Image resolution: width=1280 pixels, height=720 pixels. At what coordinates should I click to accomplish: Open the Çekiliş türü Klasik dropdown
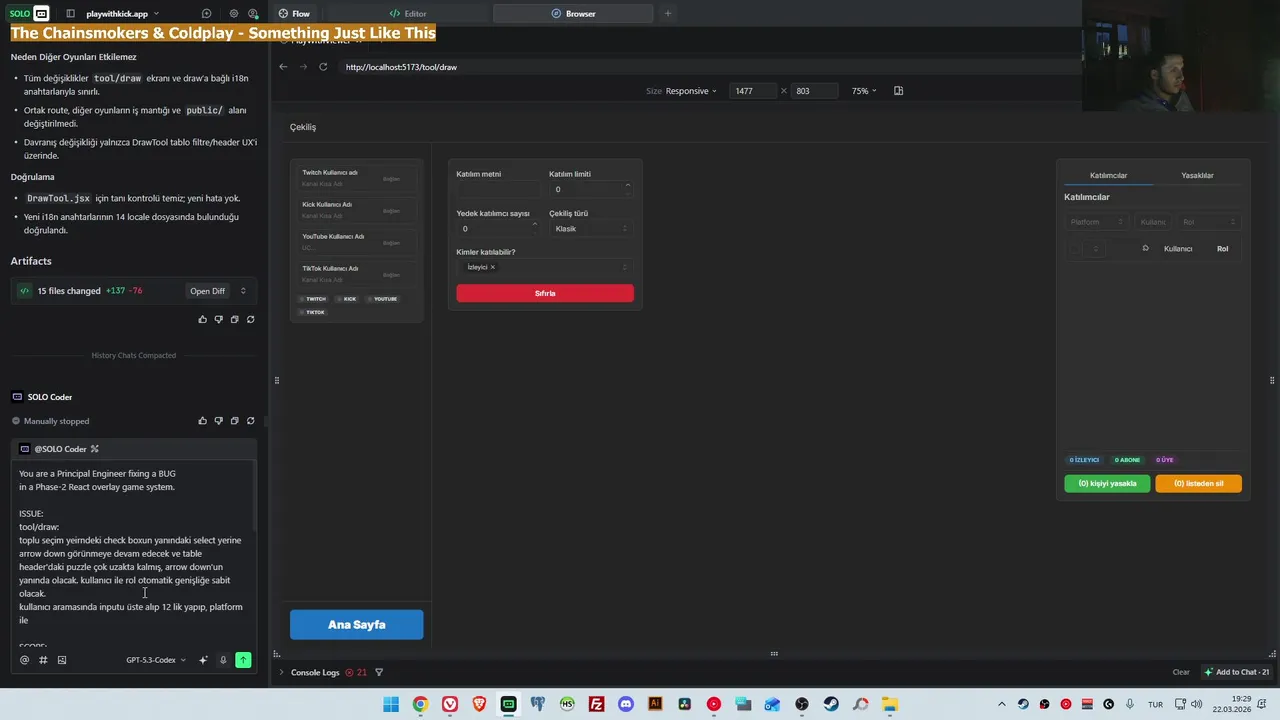[x=590, y=229]
